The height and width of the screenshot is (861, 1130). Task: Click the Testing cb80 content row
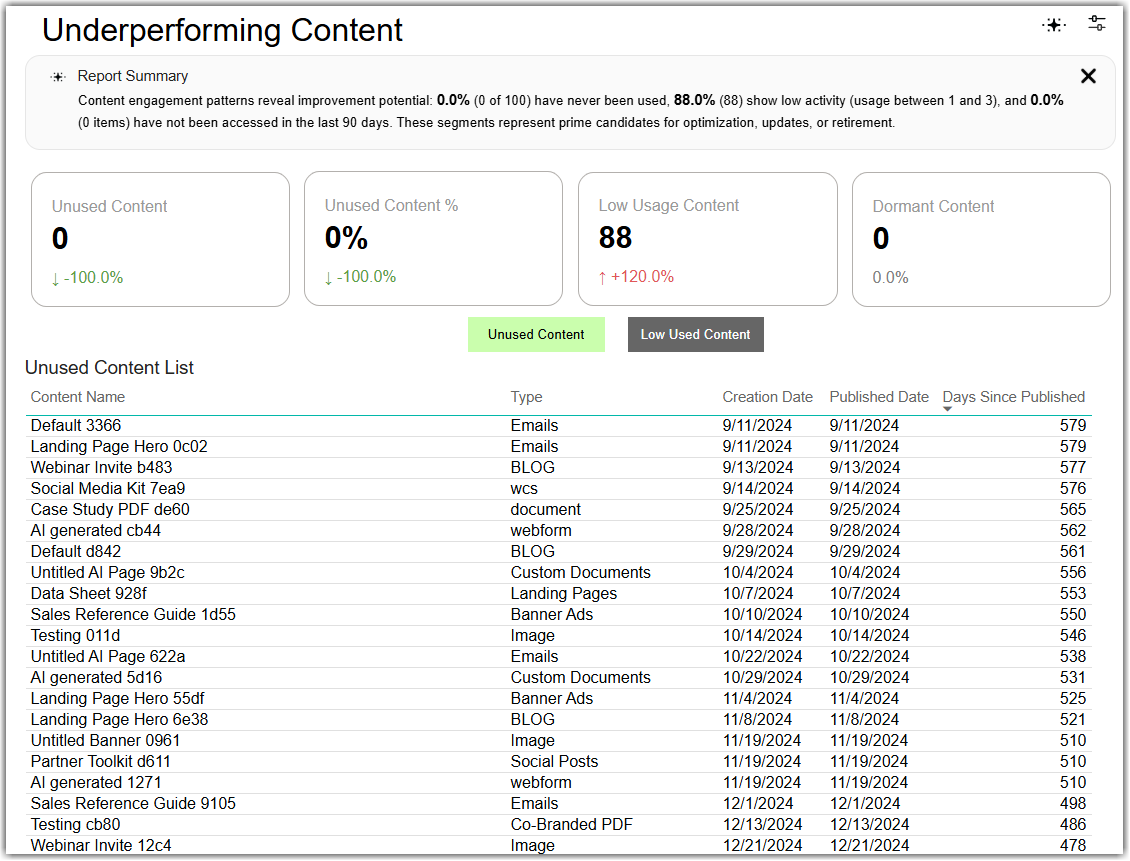point(559,824)
